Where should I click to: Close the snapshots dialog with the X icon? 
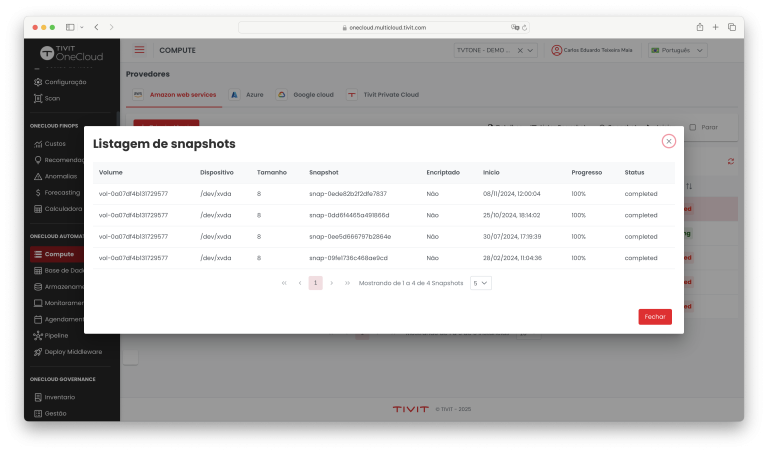(x=668, y=141)
